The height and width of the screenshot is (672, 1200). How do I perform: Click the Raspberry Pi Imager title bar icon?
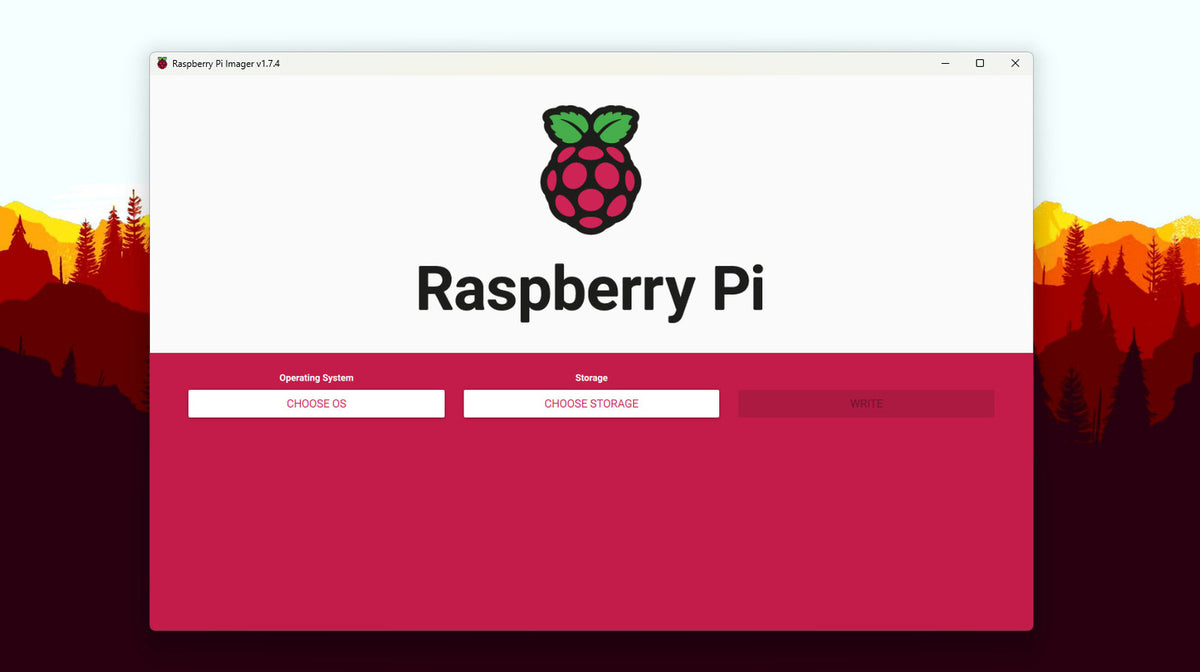coord(162,63)
